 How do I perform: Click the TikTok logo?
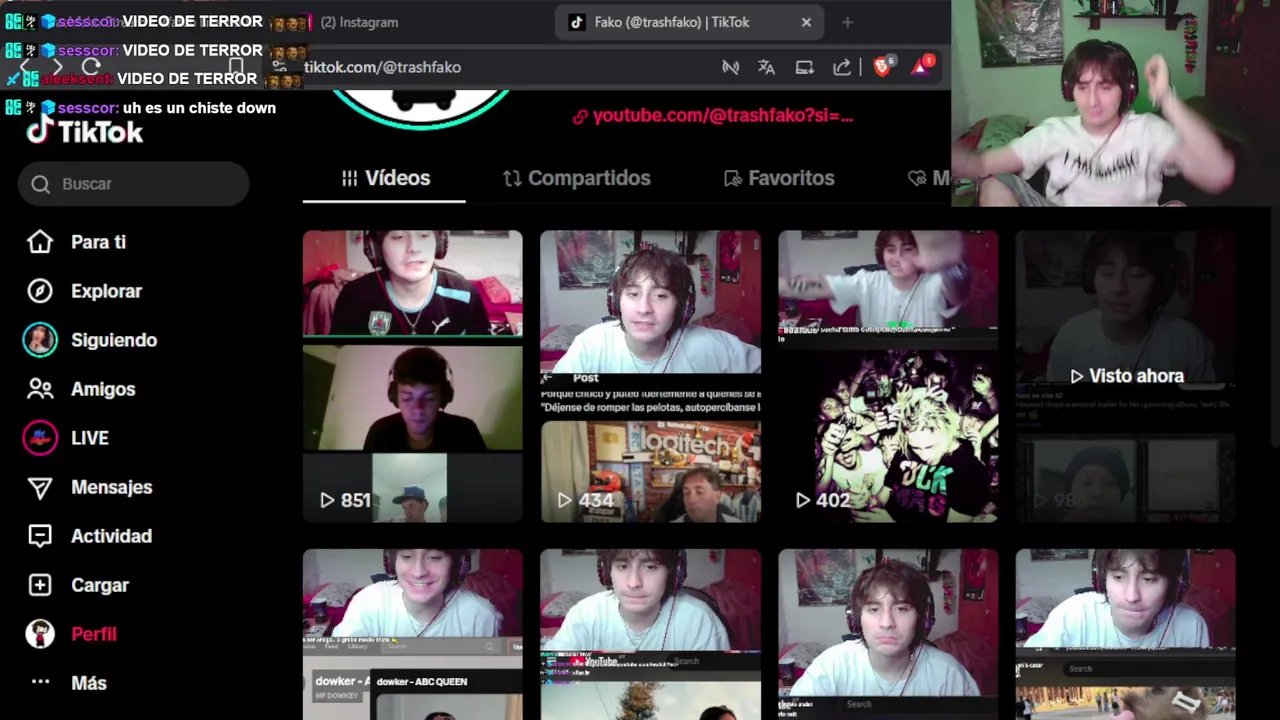pyautogui.click(x=85, y=131)
